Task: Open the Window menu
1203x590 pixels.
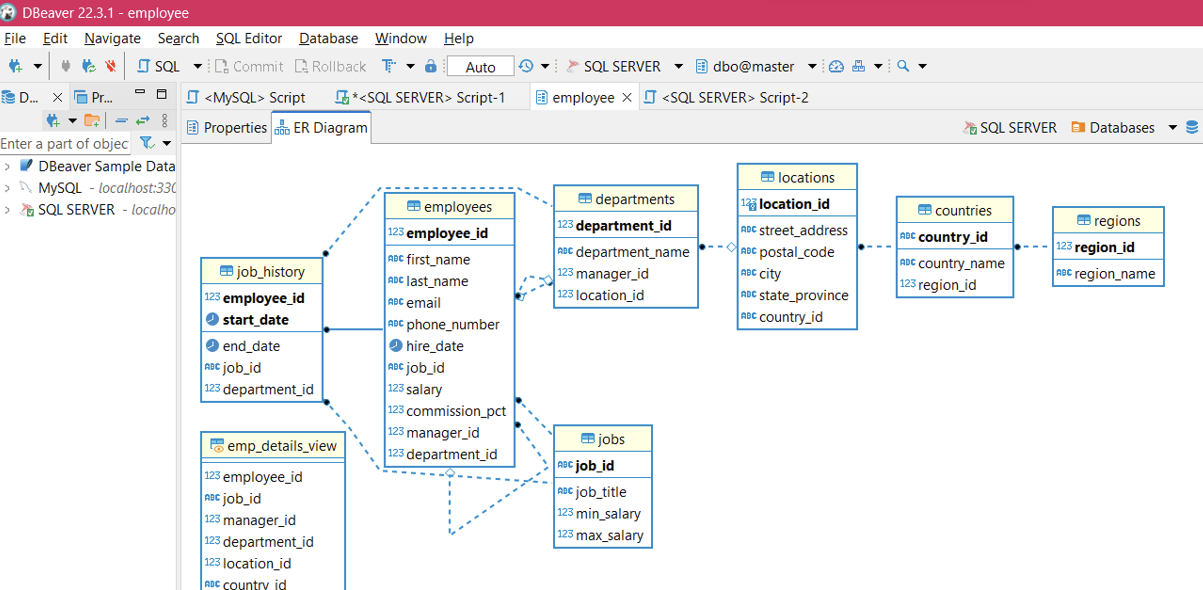Action: point(401,38)
